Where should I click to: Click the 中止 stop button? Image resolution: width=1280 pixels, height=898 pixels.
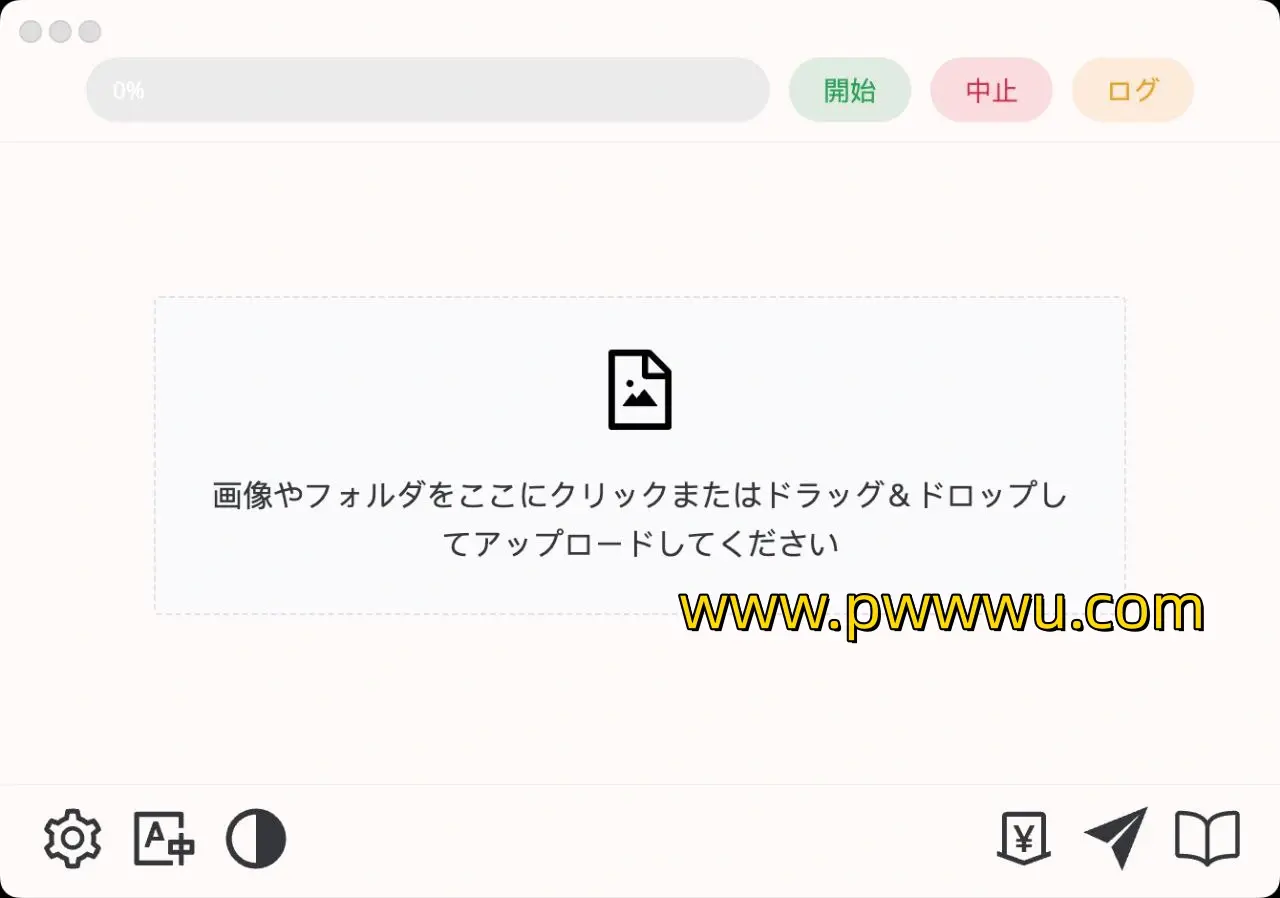(991, 90)
